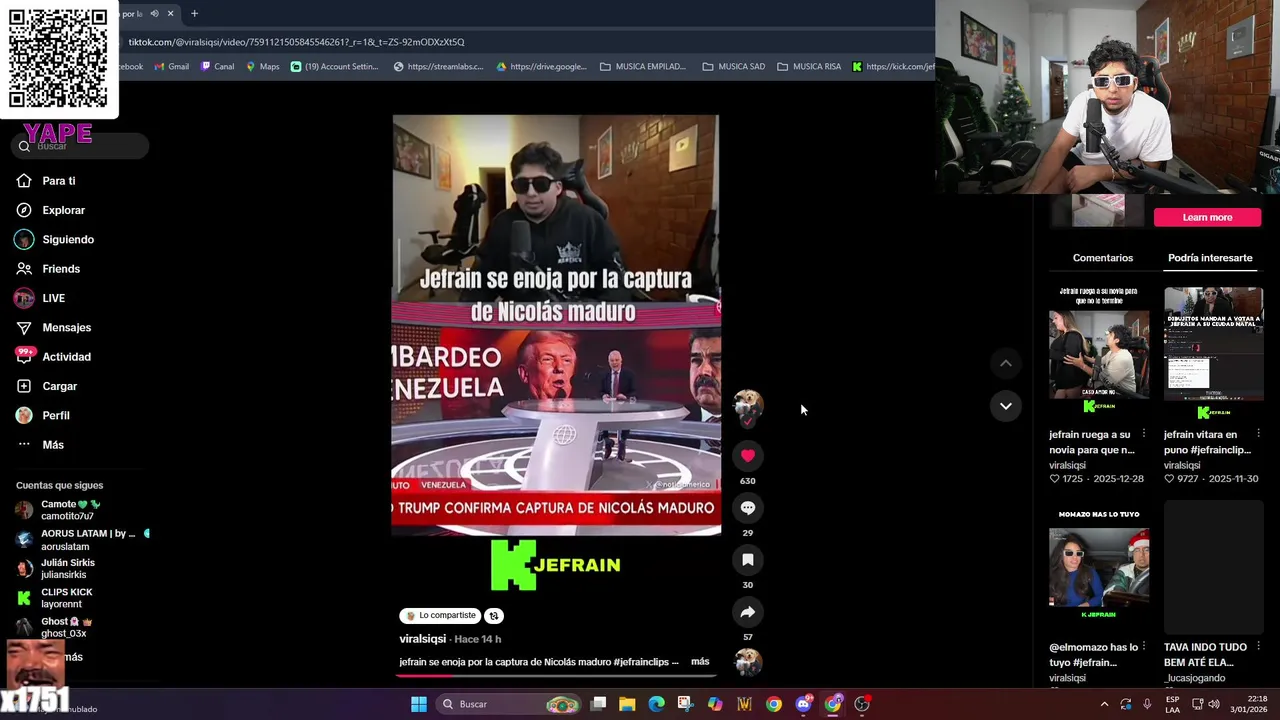
Task: Open the Maps bookmark
Action: [x=262, y=67]
